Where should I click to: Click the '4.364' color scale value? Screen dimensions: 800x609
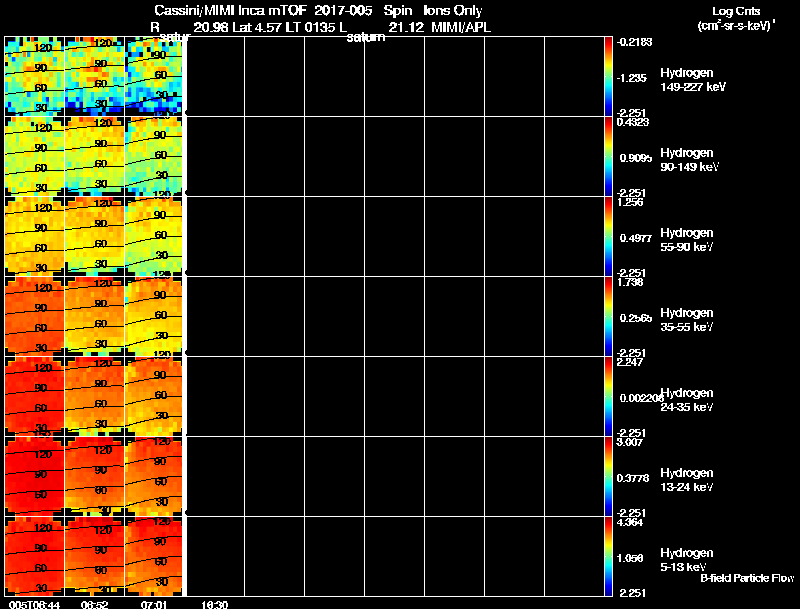[x=630, y=523]
